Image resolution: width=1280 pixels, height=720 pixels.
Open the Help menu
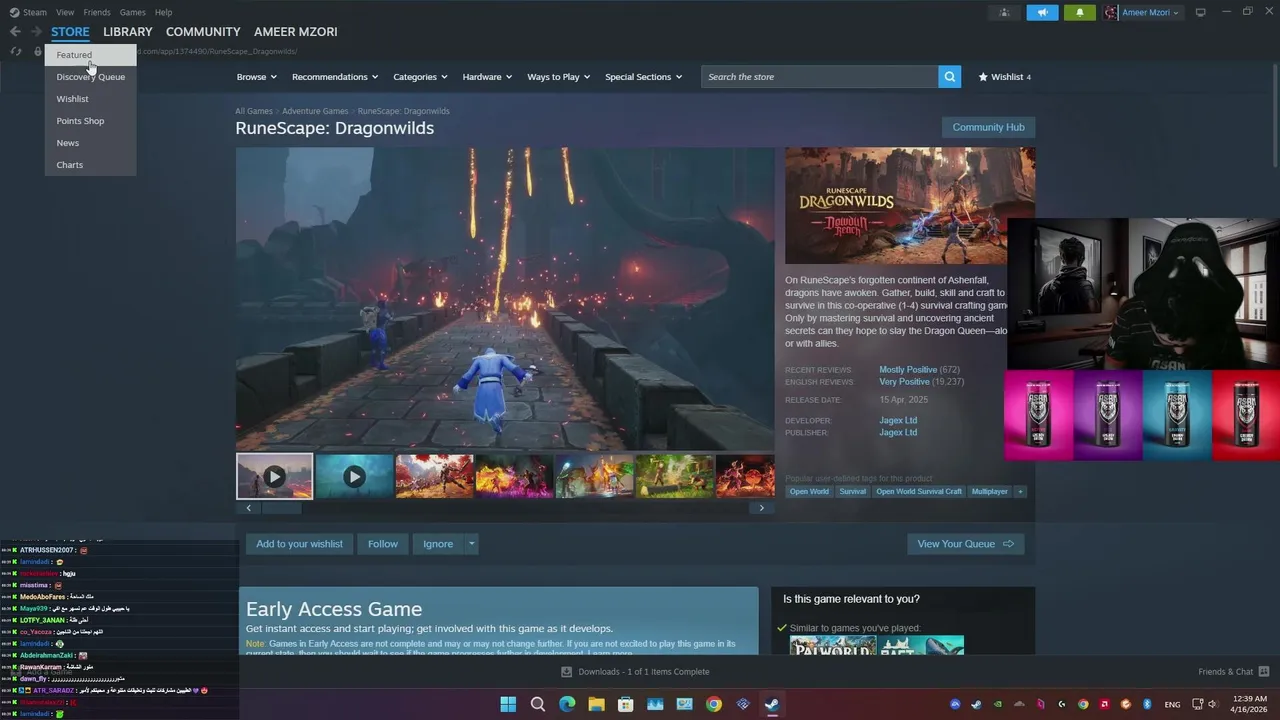163,12
